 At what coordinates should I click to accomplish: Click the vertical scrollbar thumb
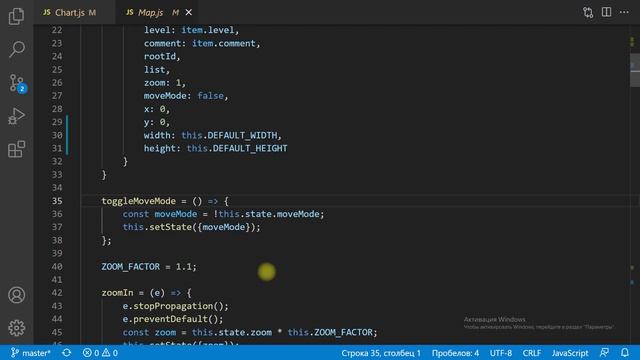(x=635, y=70)
